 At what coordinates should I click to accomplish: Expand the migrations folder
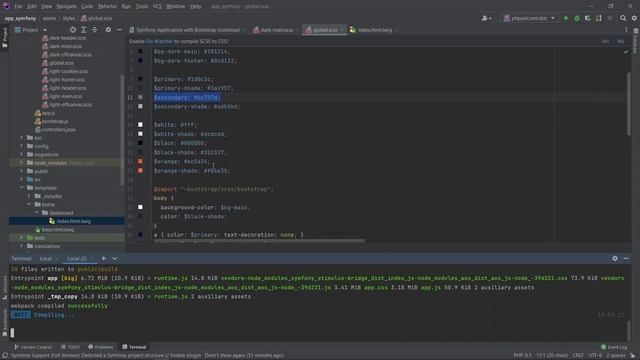[x=22, y=155]
